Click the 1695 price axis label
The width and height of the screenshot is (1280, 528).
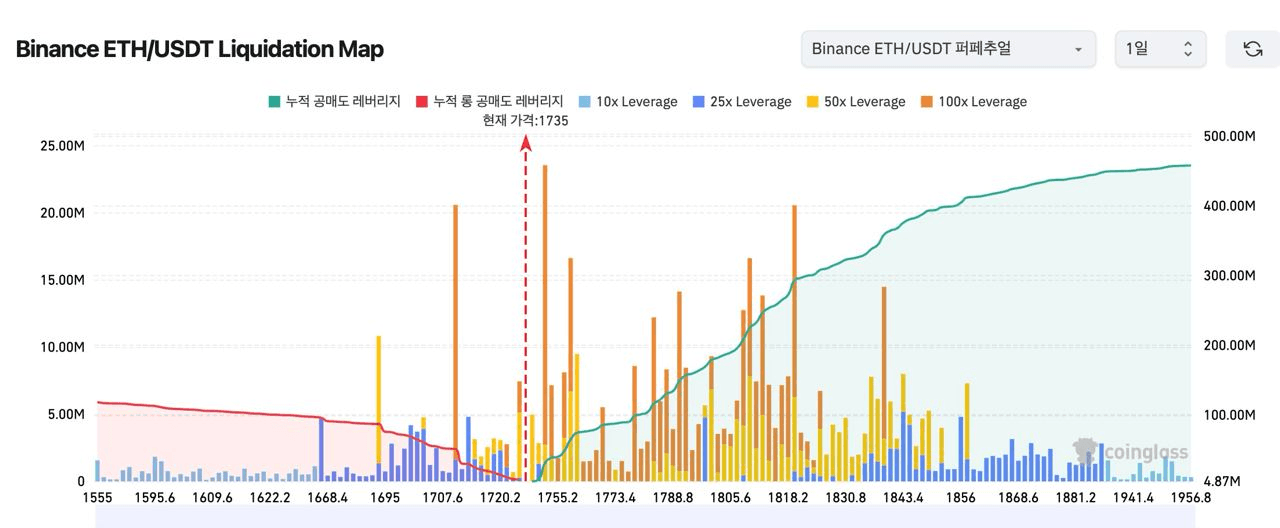pyautogui.click(x=385, y=497)
